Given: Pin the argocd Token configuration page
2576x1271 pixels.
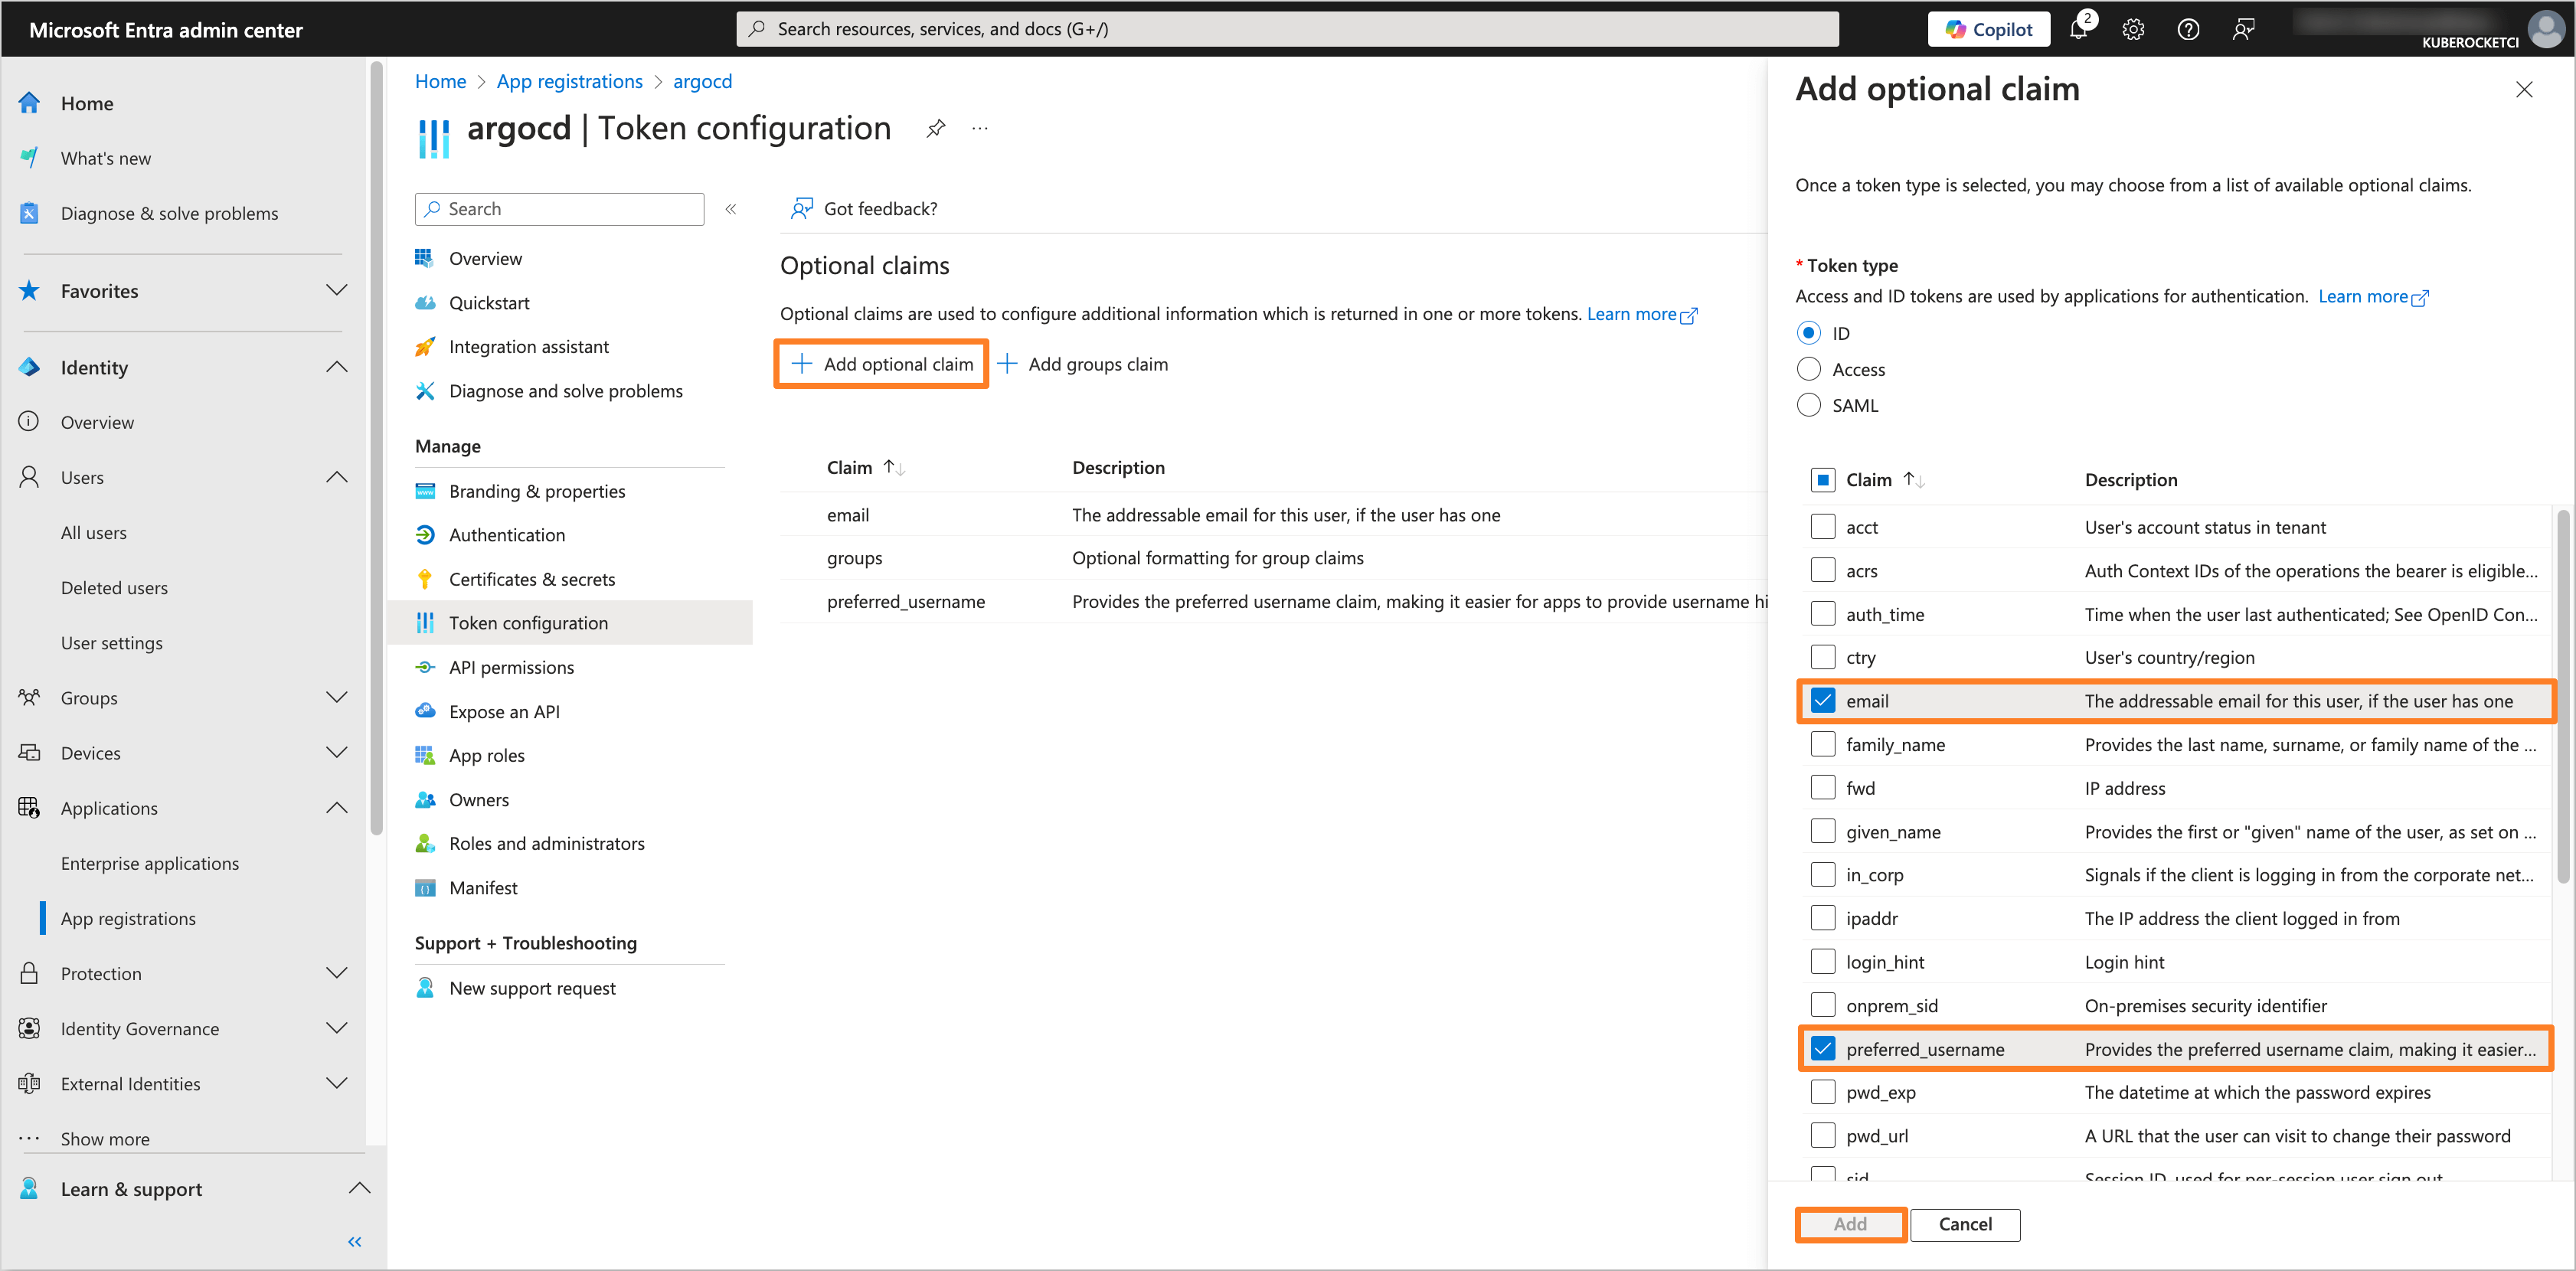Looking at the screenshot, I should tap(935, 128).
